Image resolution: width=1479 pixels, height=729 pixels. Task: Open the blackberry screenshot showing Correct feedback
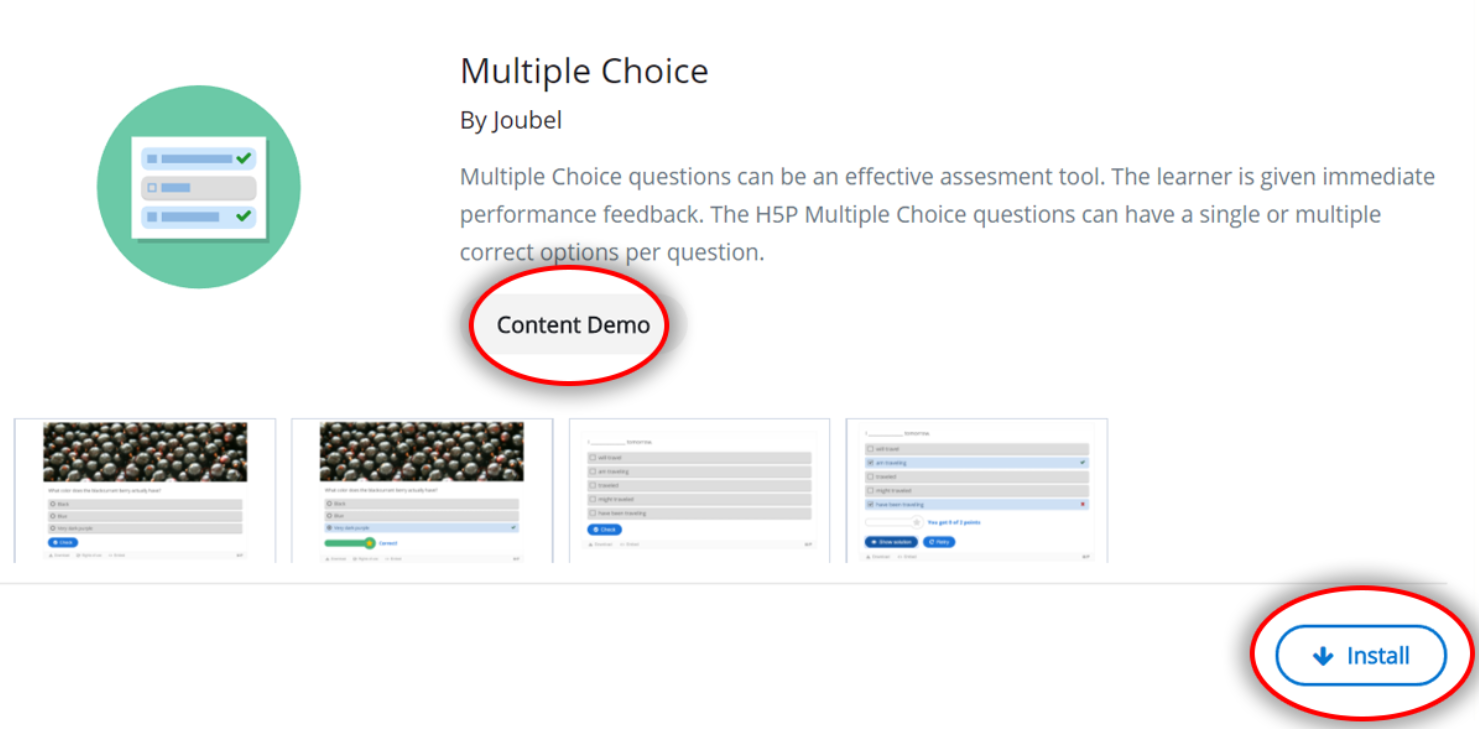click(422, 490)
